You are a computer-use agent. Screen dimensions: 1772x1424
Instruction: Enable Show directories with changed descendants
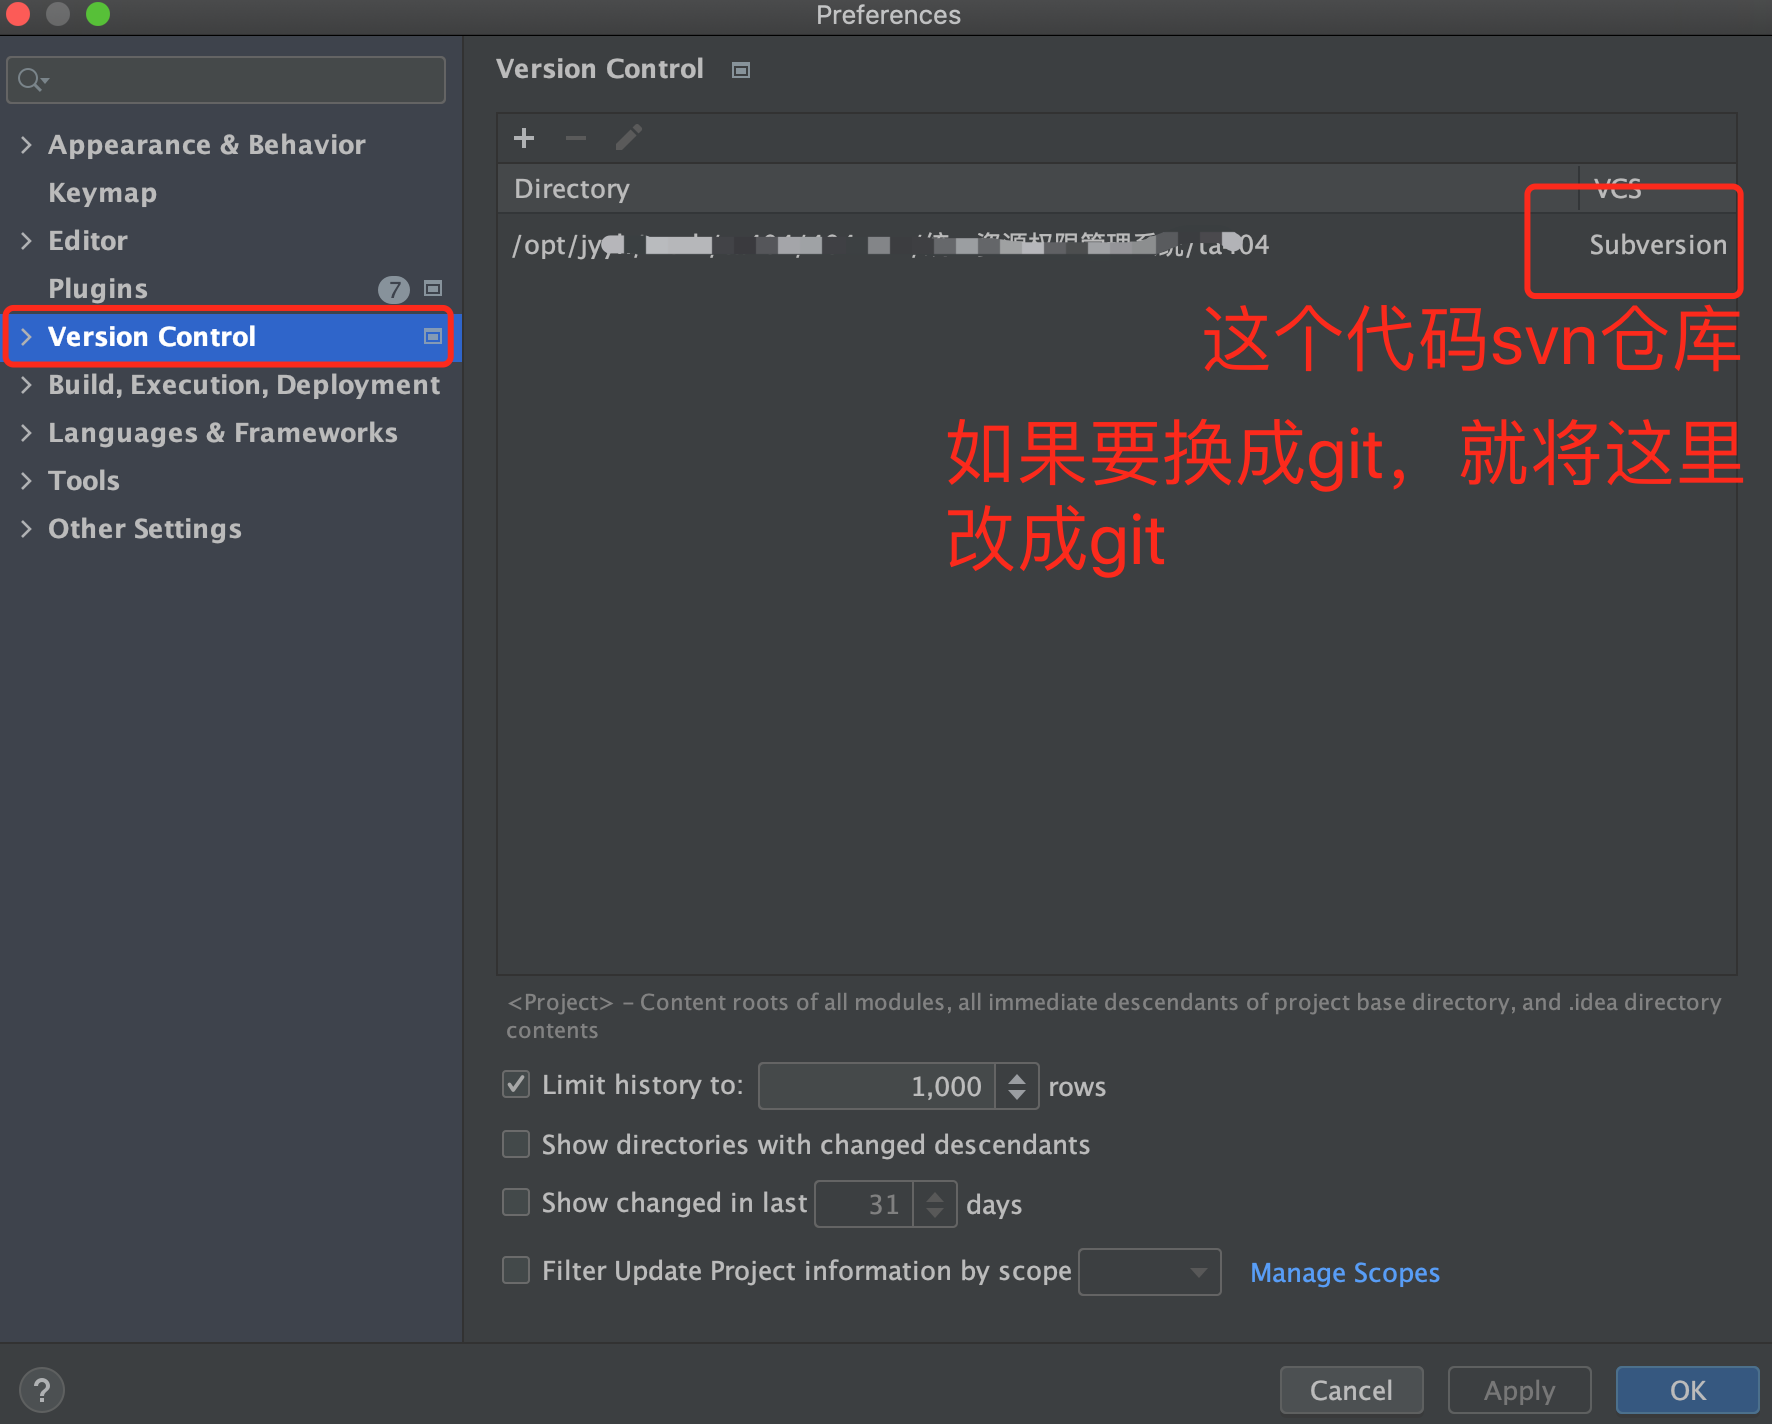pyautogui.click(x=515, y=1144)
